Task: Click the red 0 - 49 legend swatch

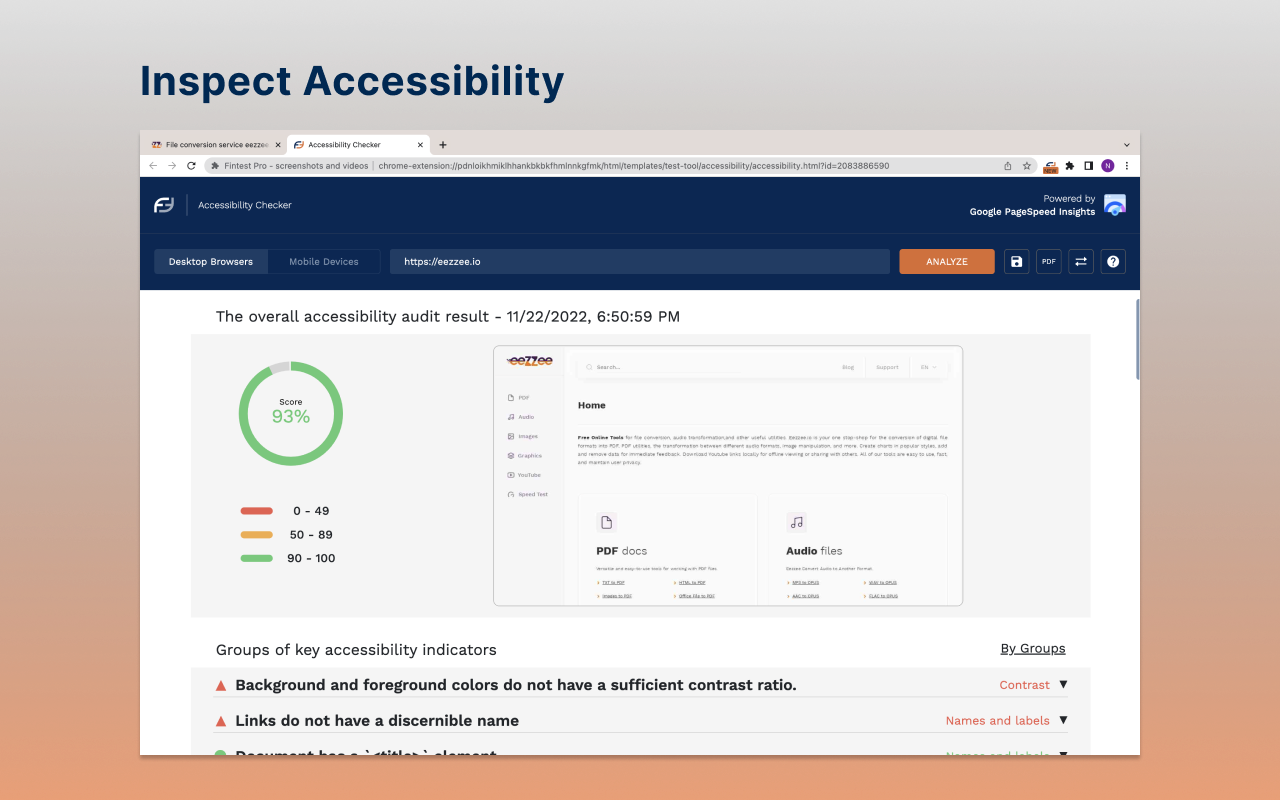Action: coord(257,511)
